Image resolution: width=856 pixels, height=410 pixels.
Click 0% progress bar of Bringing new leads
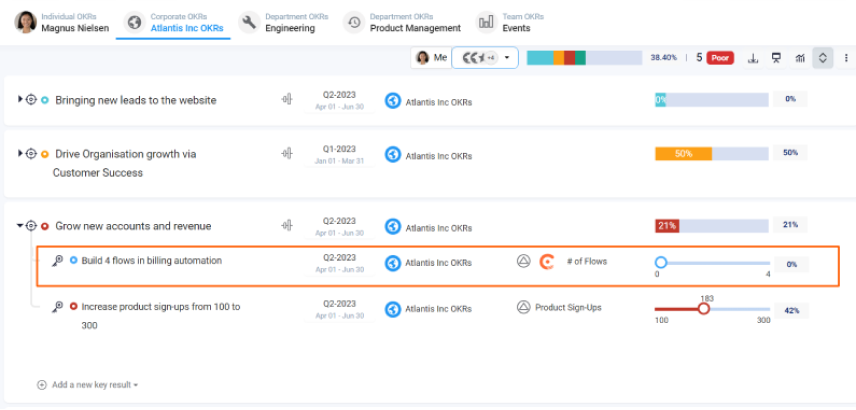click(712, 99)
